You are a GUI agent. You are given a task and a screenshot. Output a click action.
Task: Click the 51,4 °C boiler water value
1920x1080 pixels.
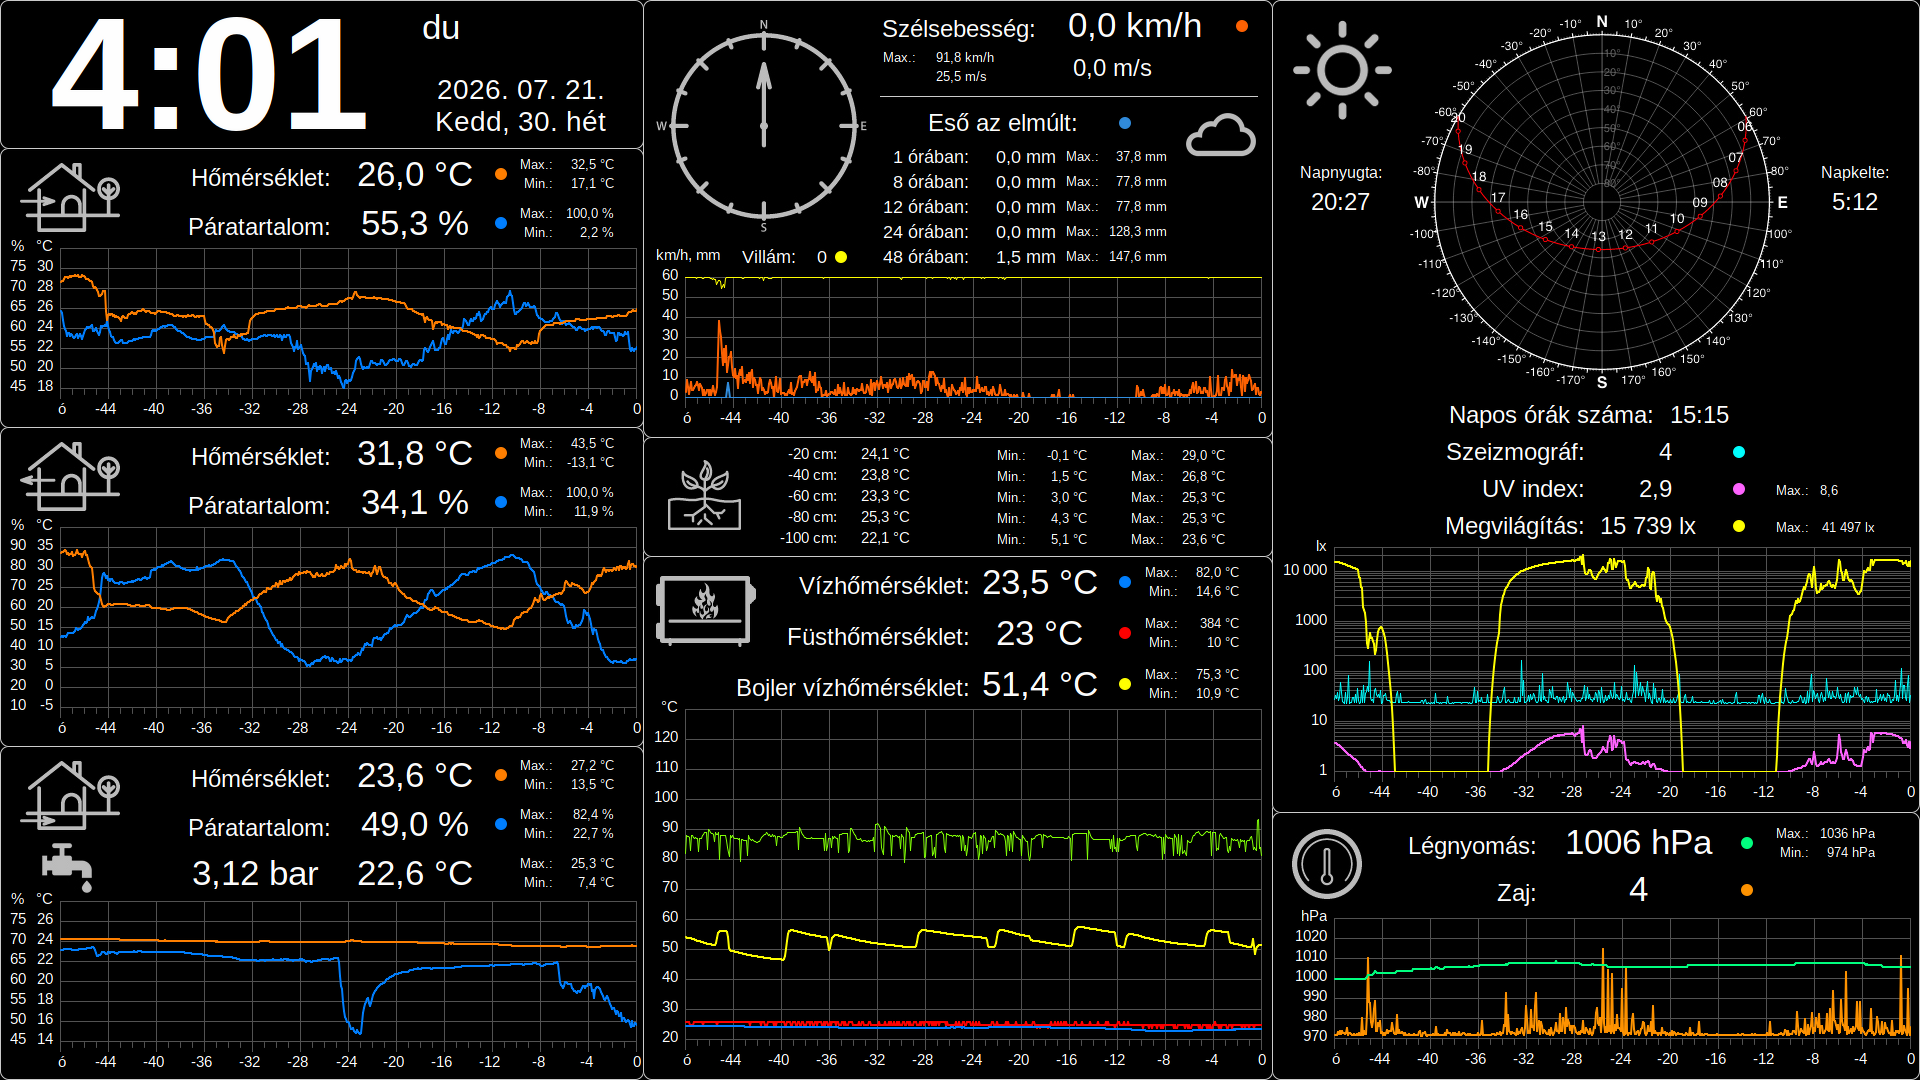1039,684
